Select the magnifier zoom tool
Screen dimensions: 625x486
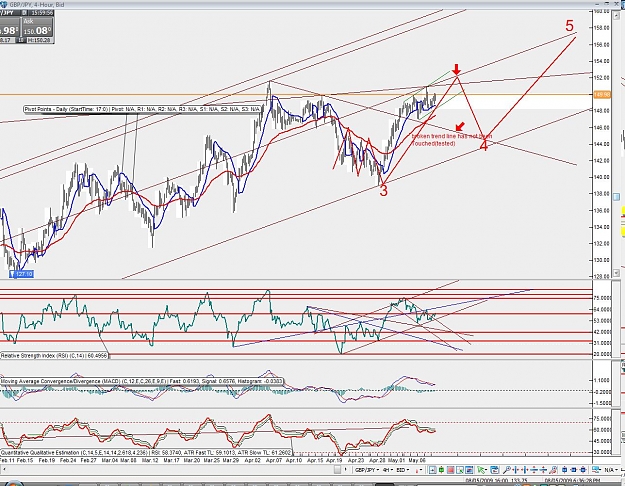[507, 470]
